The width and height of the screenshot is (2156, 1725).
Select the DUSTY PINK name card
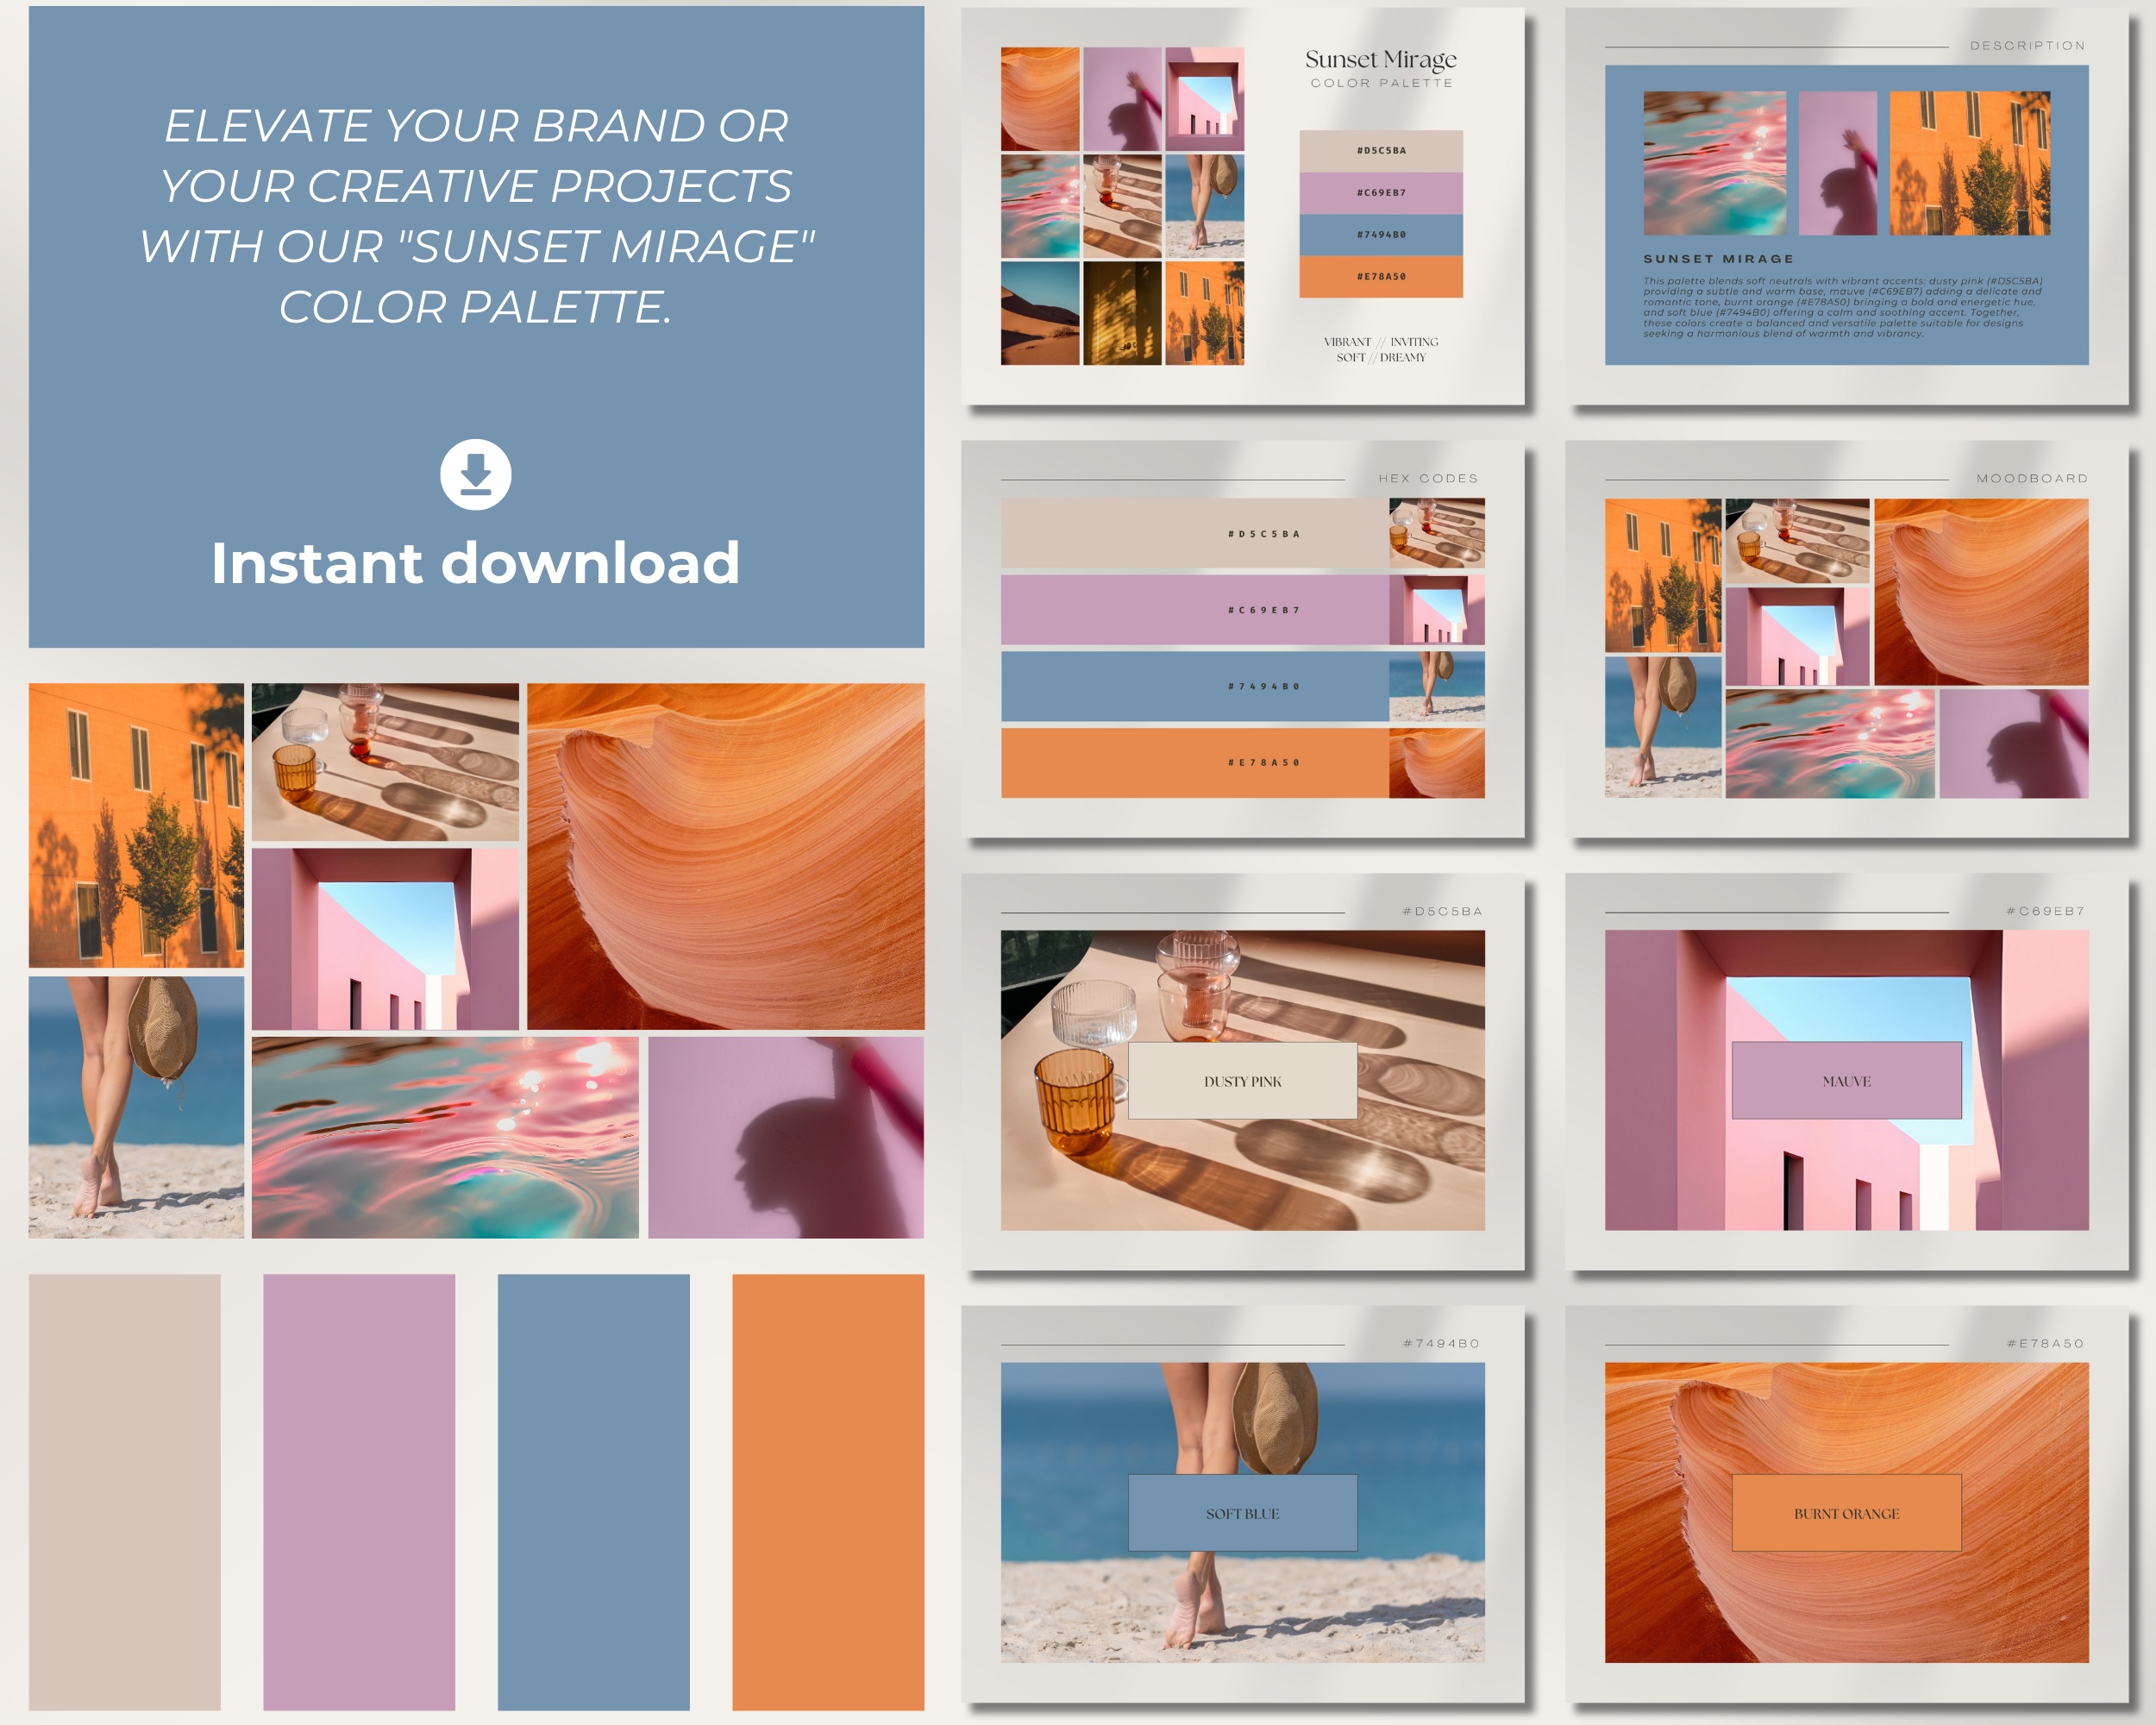click(x=1242, y=1082)
